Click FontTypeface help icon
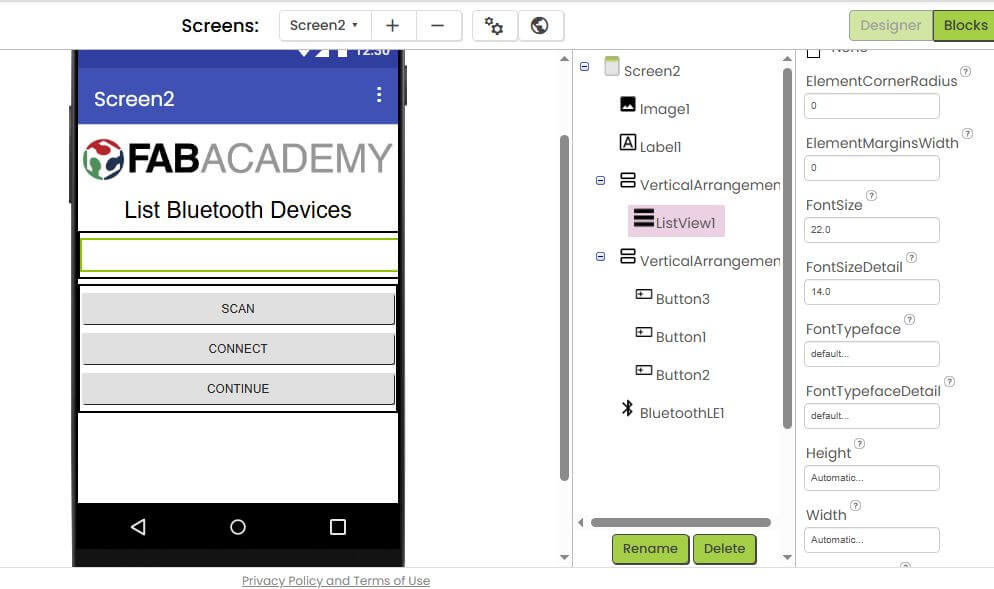This screenshot has height=589, width=994. (910, 320)
